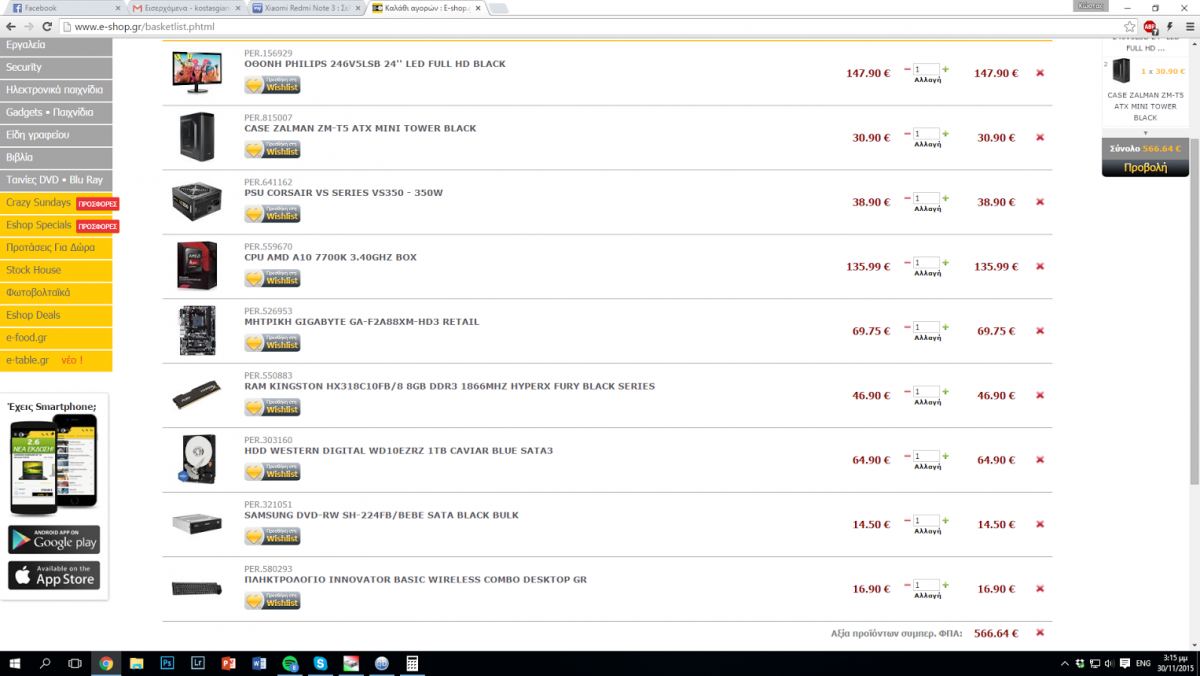Screen dimensions: 1200x676
Task: Focus the quantity field for the Gigabyte motherboard
Action: point(926,327)
